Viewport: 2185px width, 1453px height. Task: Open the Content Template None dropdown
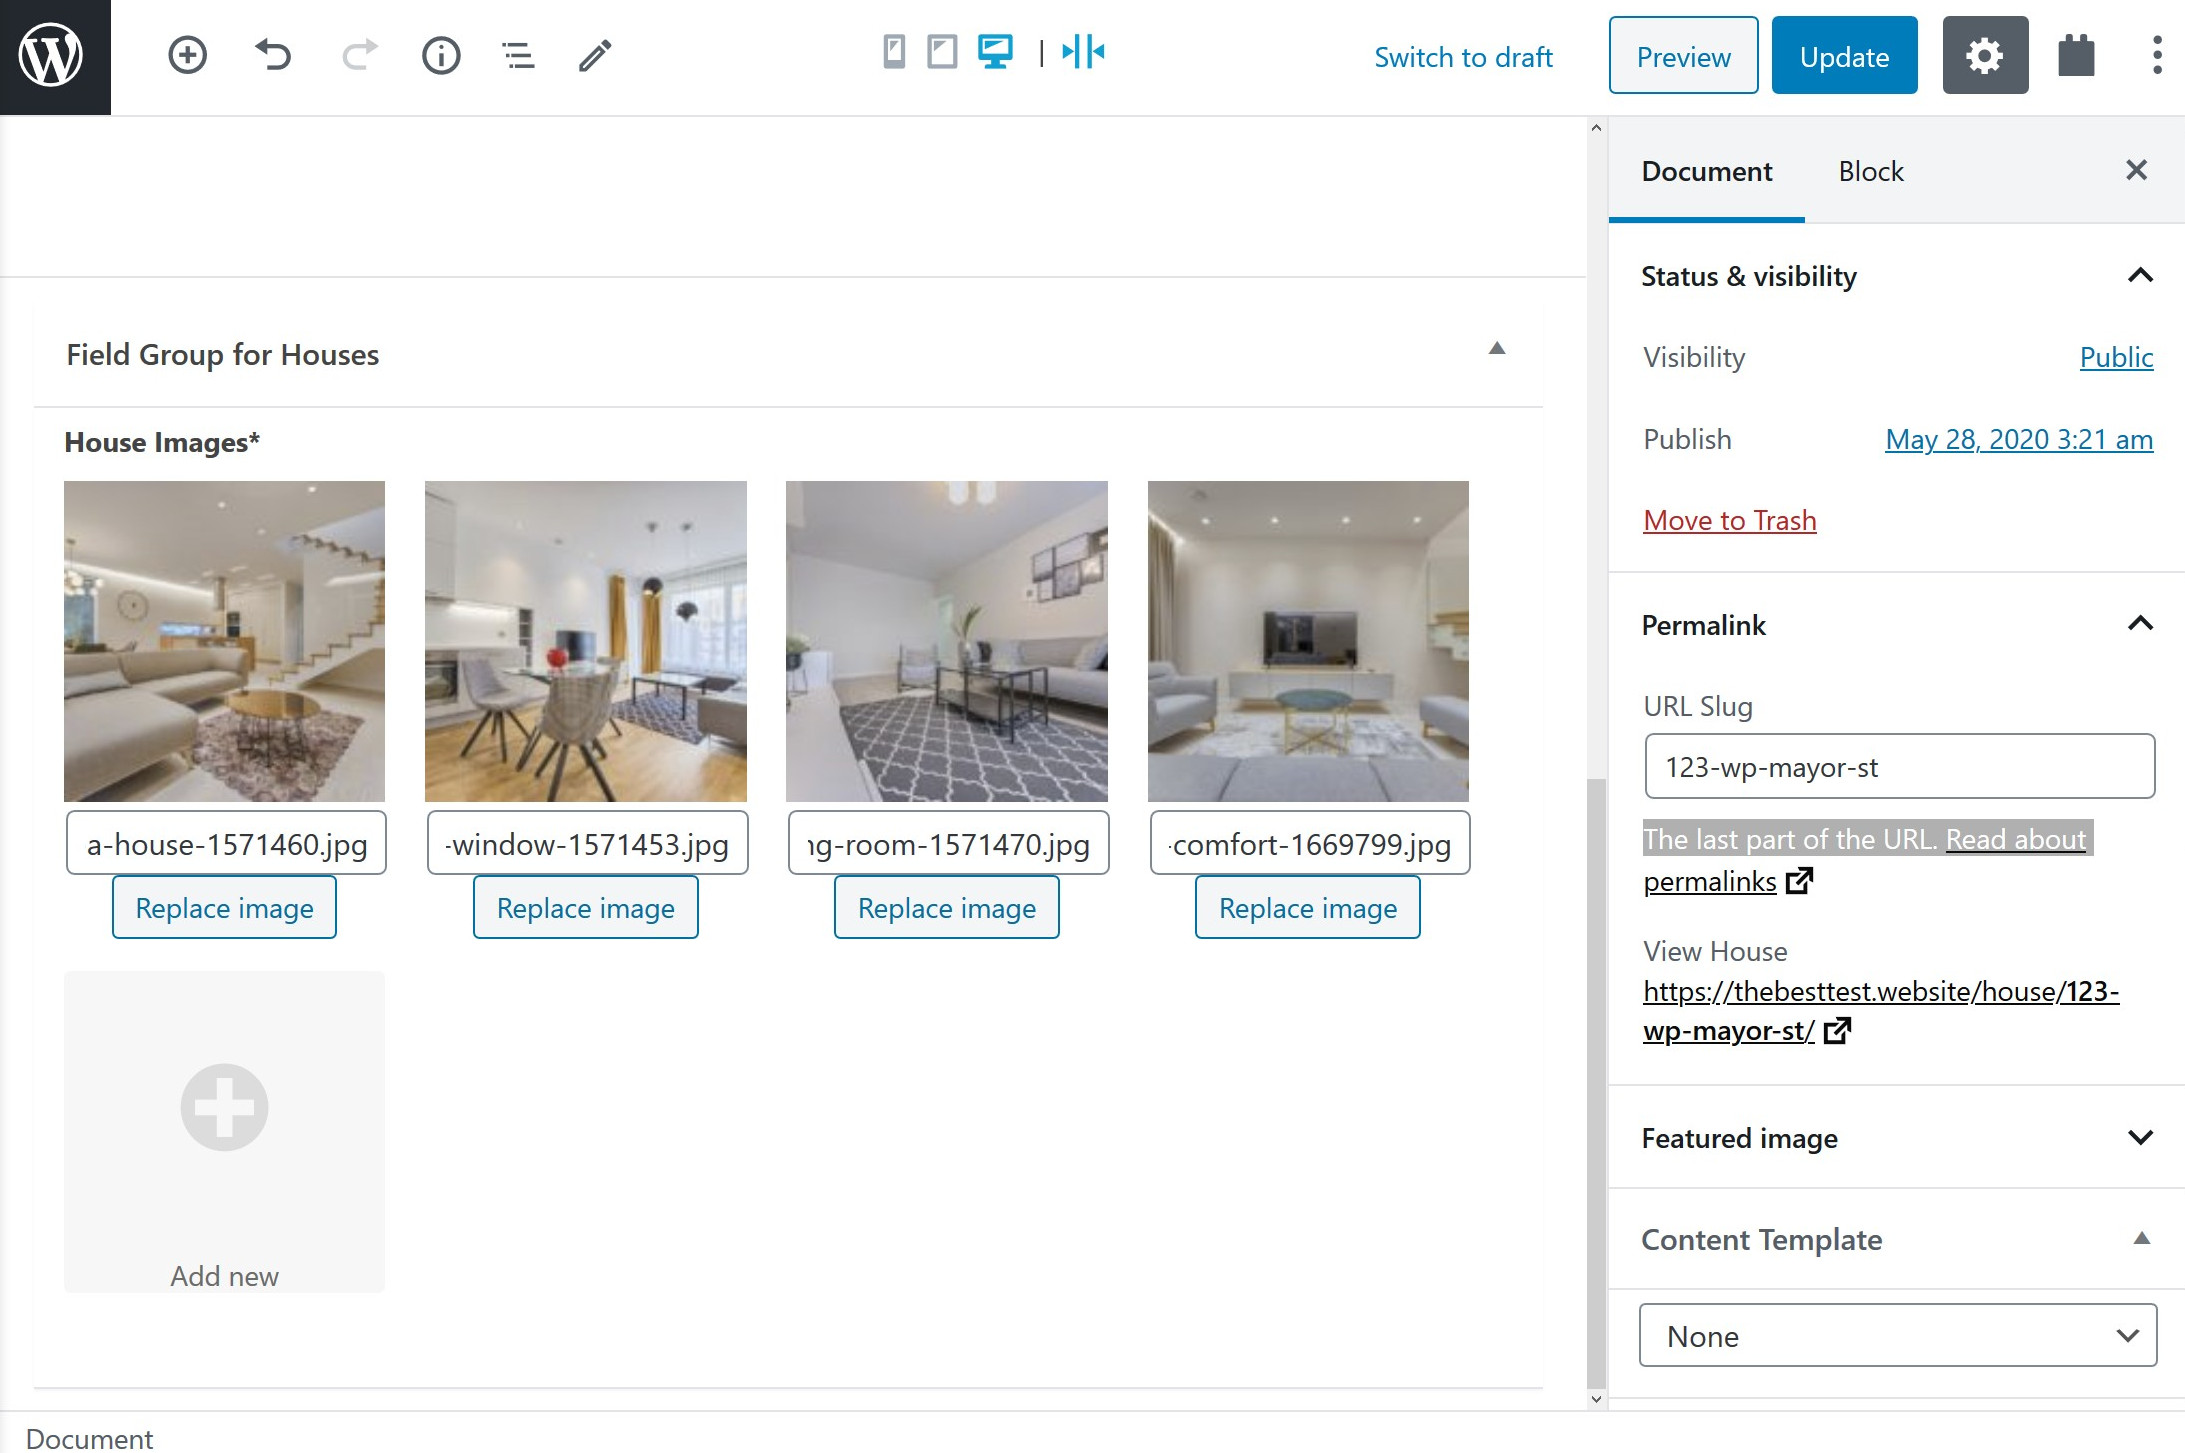point(1897,1336)
